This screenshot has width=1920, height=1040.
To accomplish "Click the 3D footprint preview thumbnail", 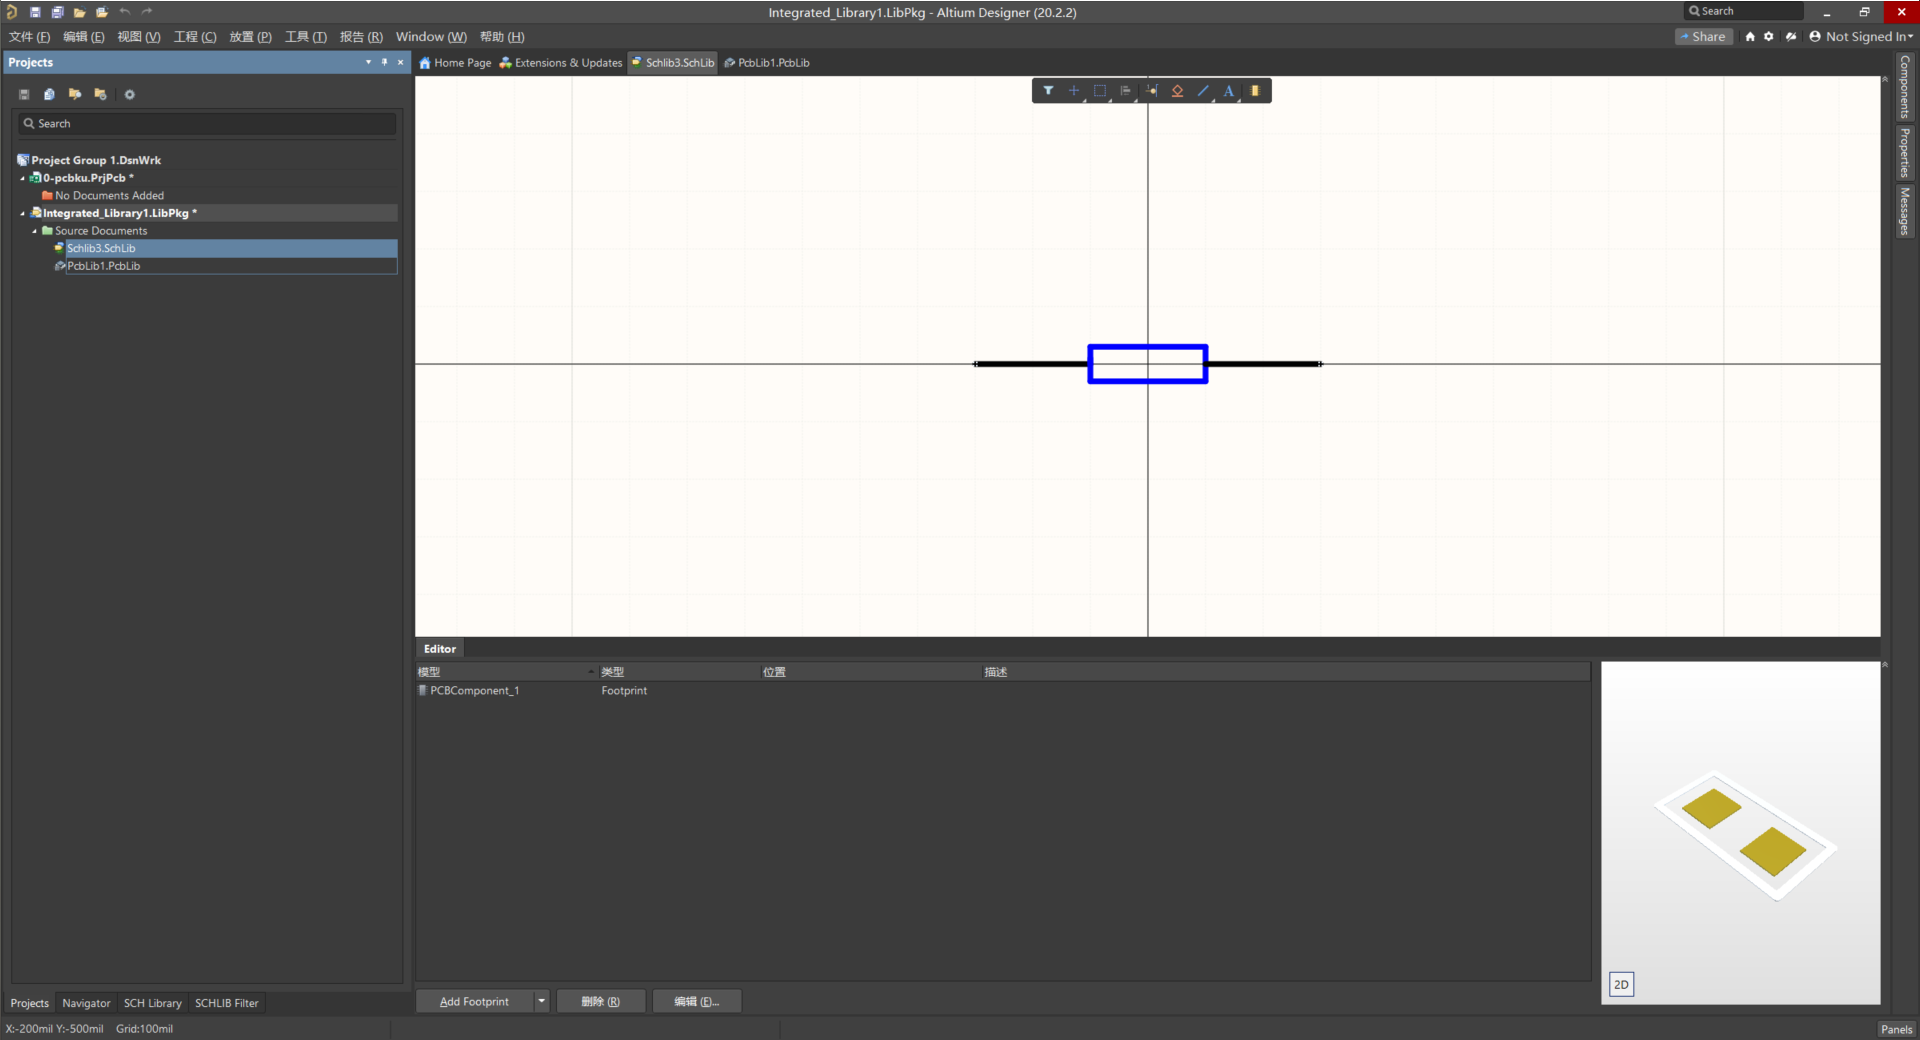I will tap(1741, 832).
